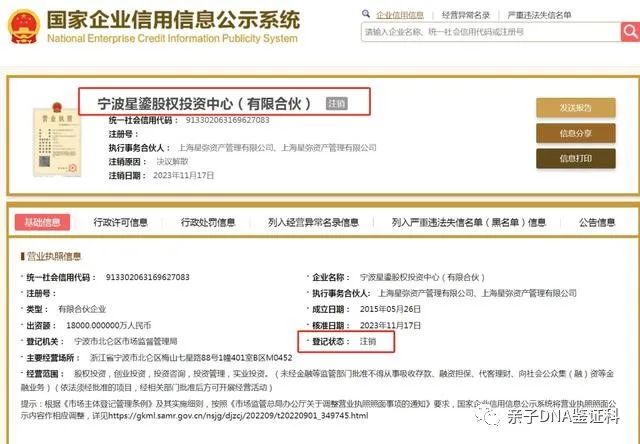Switch to the 列入经营异常名录信息 tab
Image resolution: width=640 pixels, height=444 pixels.
pyautogui.click(x=313, y=222)
